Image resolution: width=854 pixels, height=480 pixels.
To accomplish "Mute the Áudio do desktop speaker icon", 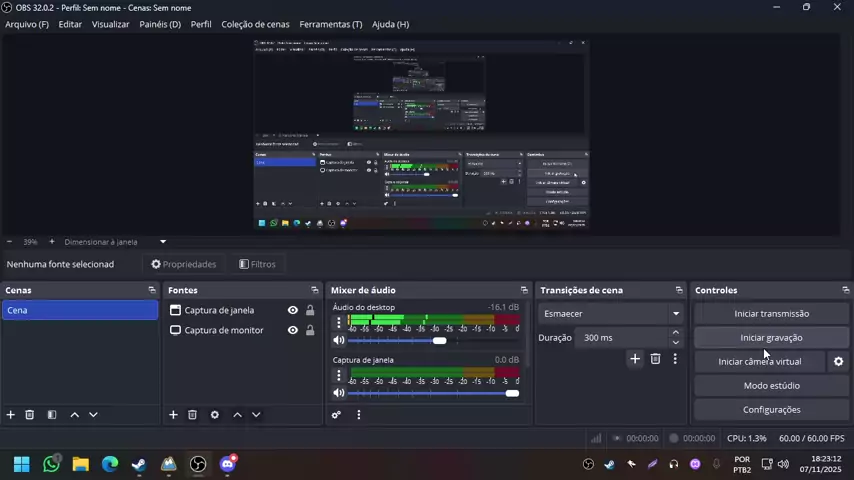I will click(339, 341).
